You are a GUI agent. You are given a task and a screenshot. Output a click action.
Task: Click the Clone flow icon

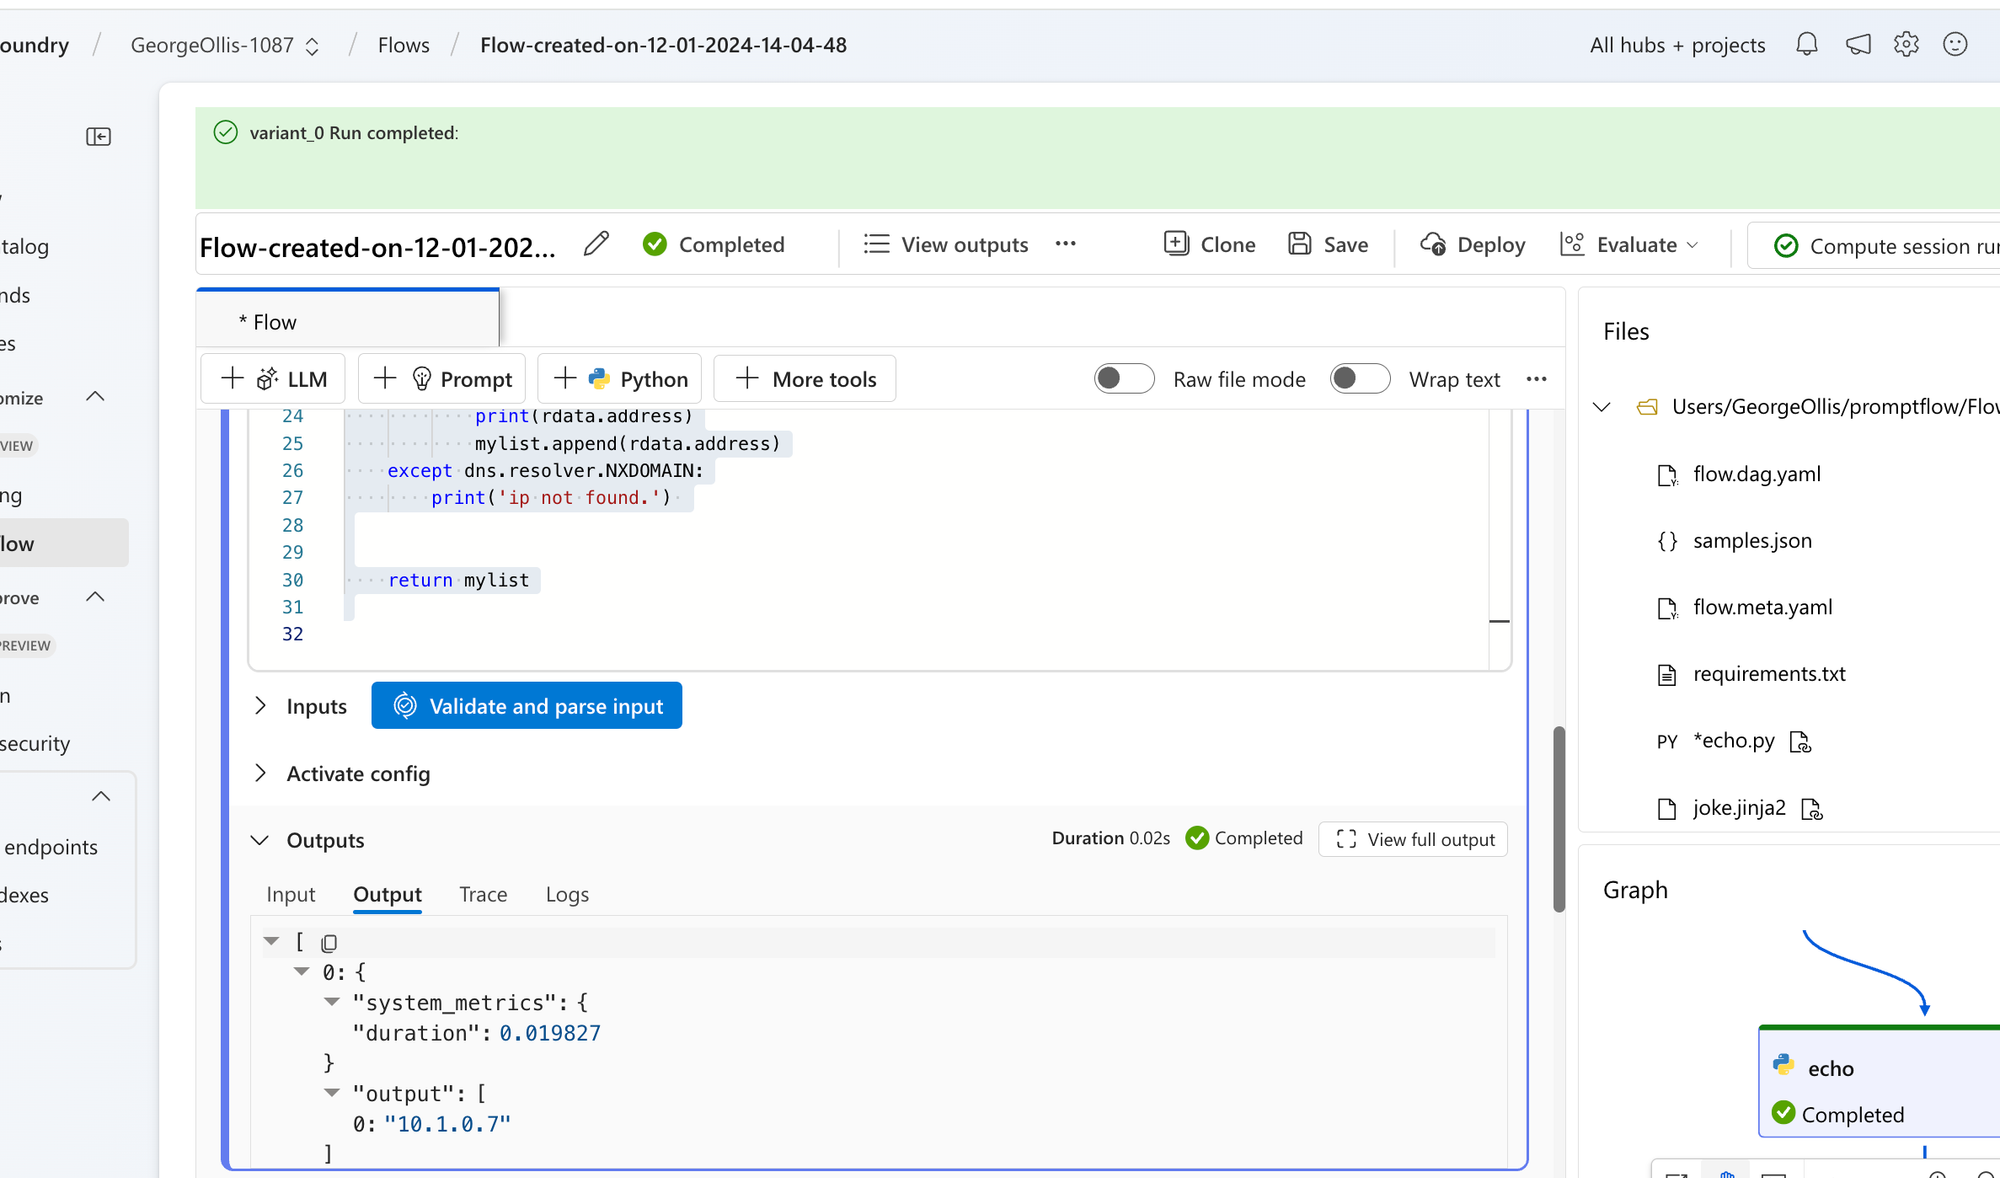pos(1176,244)
